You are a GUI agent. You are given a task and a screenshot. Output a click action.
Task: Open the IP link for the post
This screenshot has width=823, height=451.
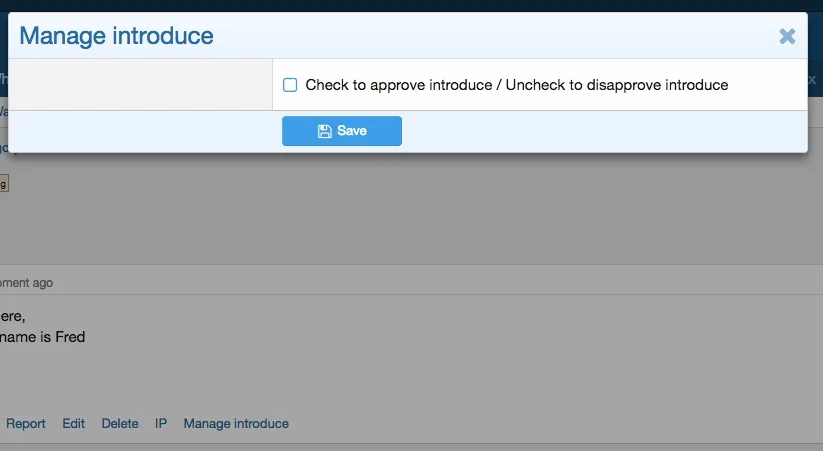click(161, 424)
